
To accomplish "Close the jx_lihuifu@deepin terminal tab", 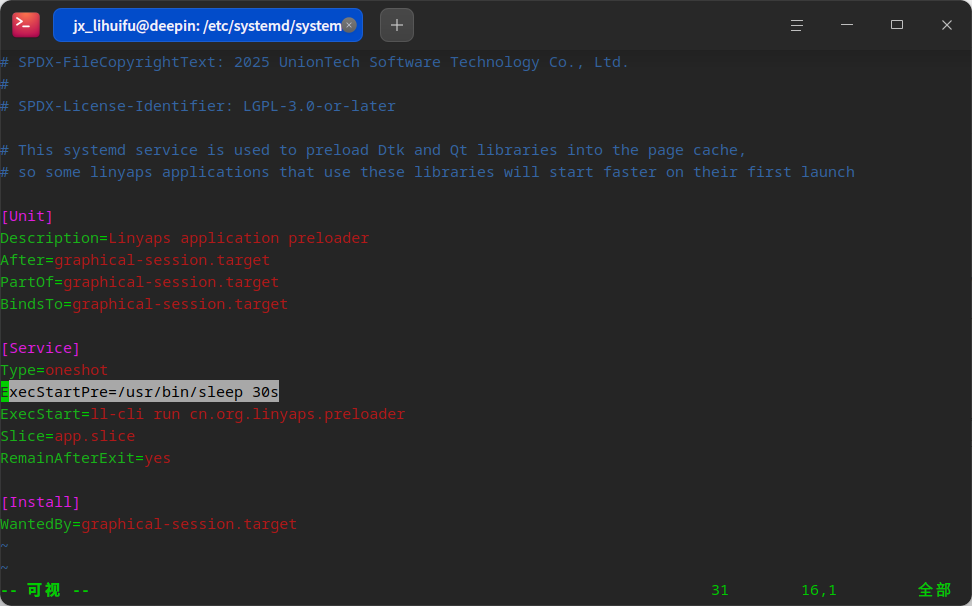I will point(349,25).
